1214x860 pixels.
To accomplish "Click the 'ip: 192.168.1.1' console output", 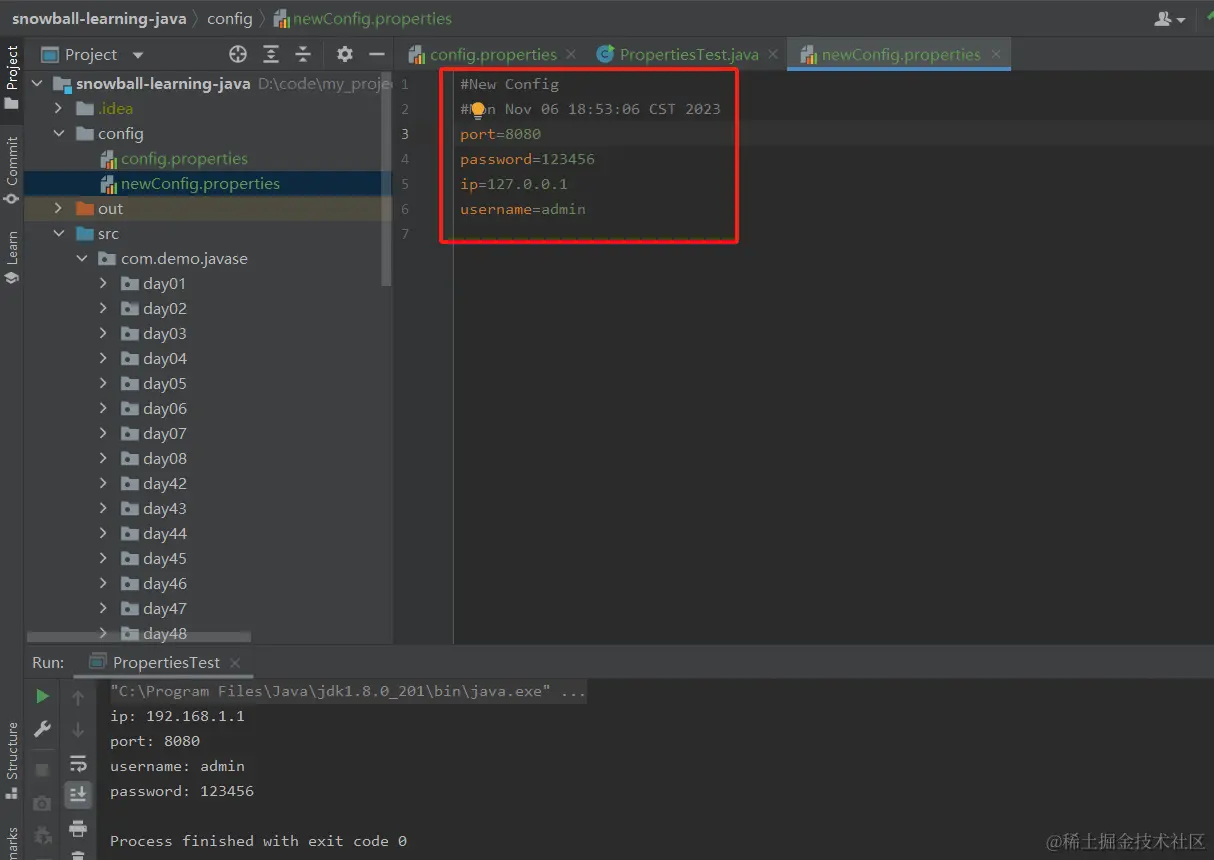I will pyautogui.click(x=177, y=716).
